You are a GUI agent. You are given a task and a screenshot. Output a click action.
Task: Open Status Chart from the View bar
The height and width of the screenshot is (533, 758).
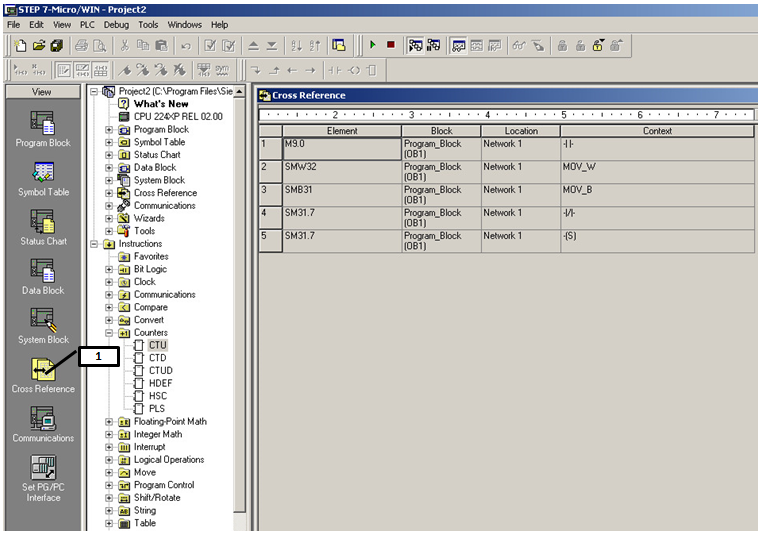tap(43, 222)
